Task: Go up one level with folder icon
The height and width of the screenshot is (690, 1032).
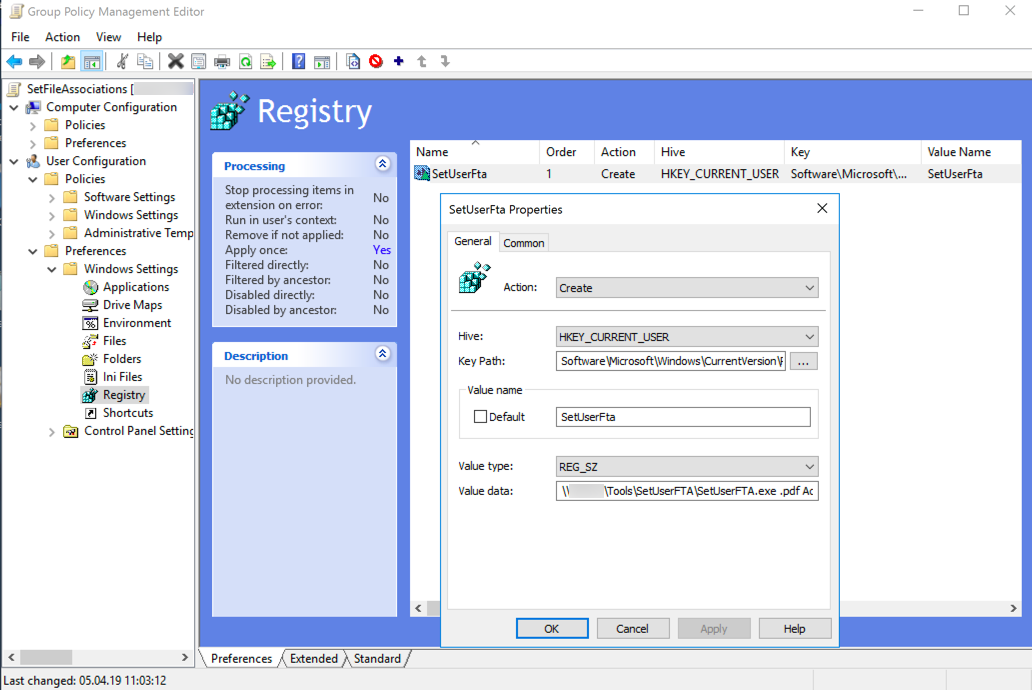Action: pyautogui.click(x=68, y=62)
